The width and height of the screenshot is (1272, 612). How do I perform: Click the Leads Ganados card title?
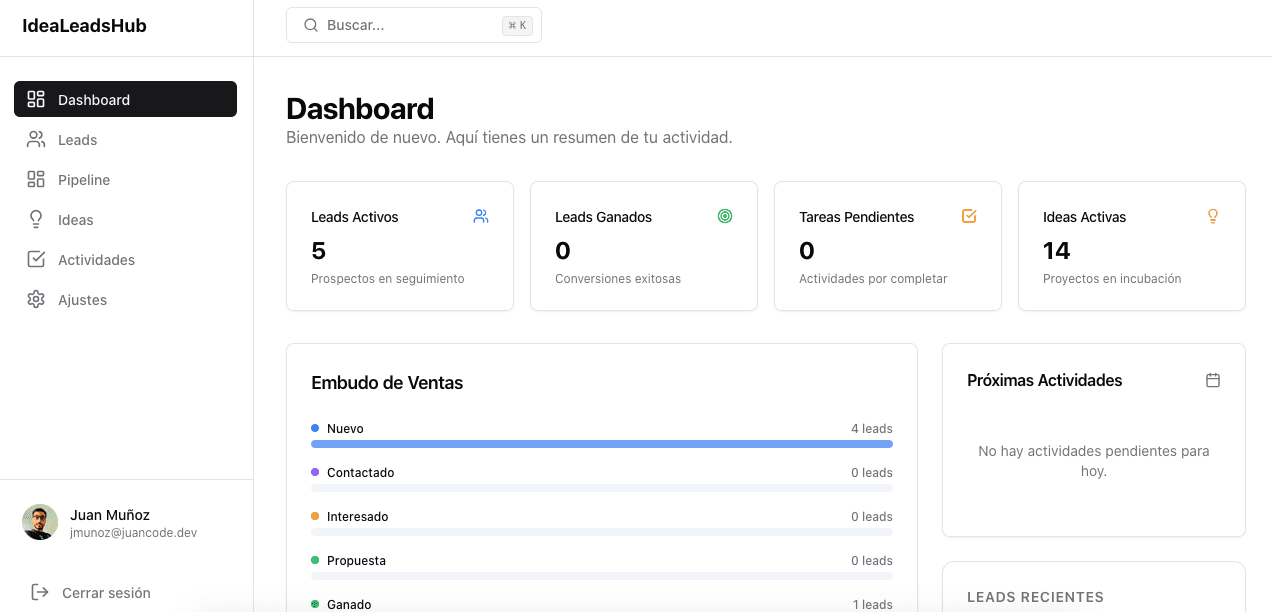coord(603,217)
